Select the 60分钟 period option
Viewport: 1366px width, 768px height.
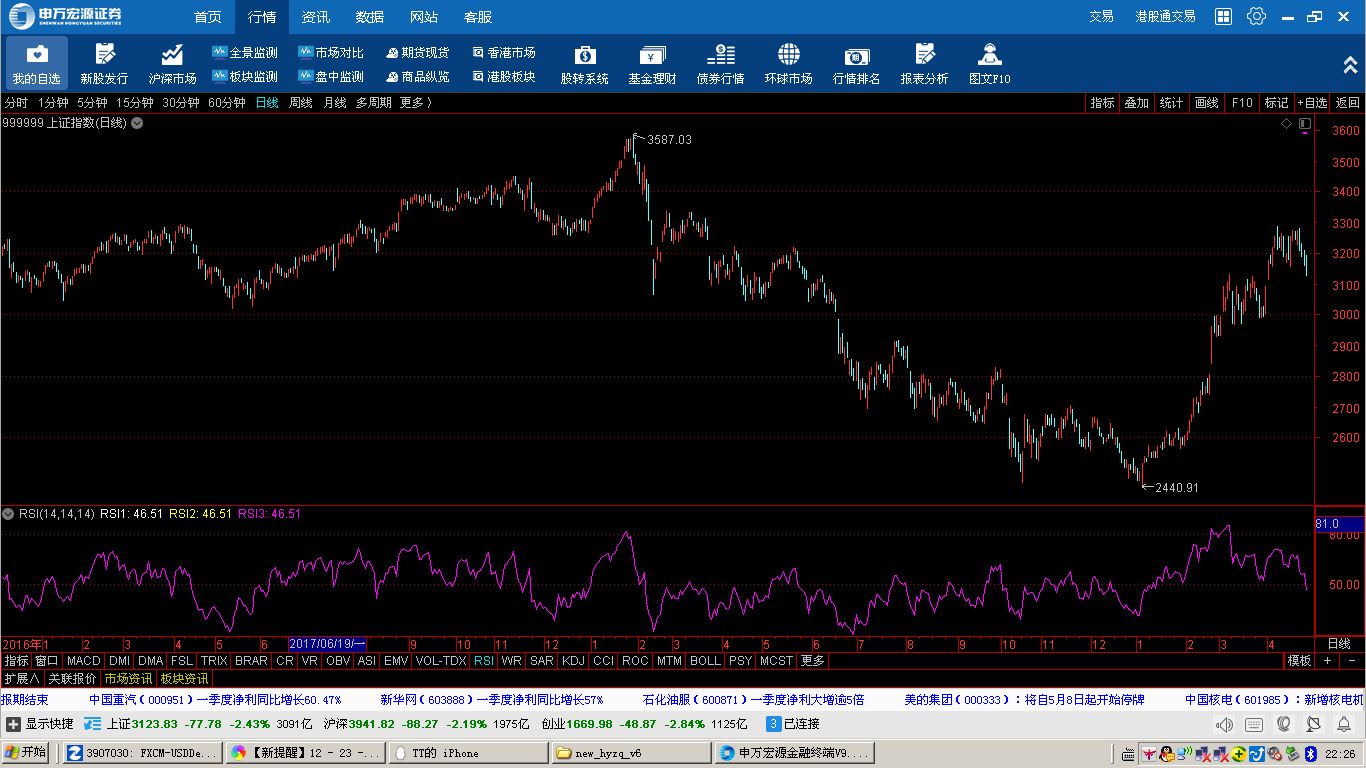pyautogui.click(x=226, y=103)
